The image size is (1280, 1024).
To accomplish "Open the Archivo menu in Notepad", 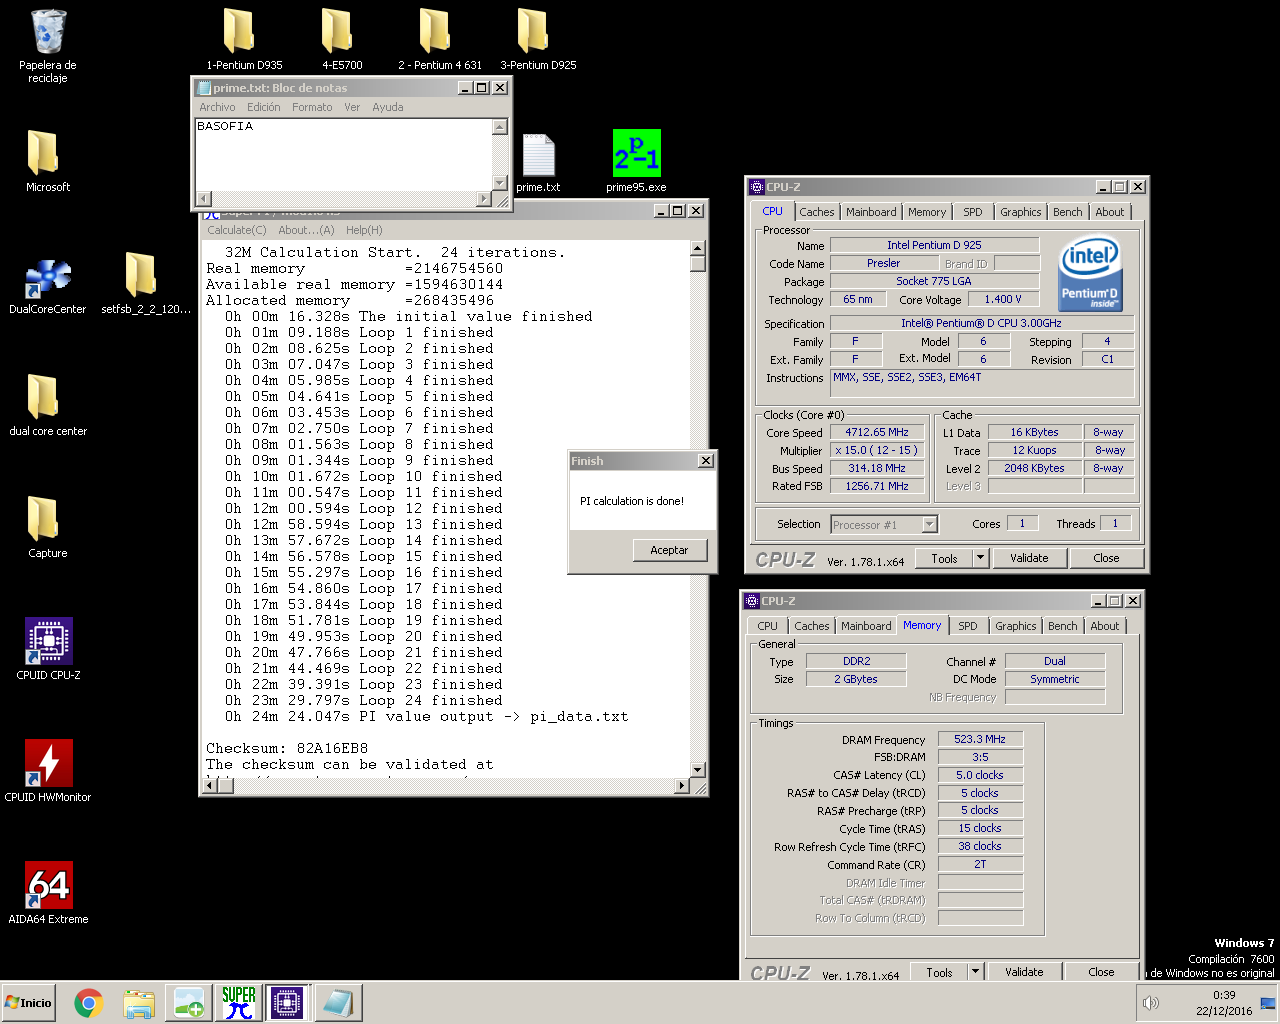I will point(217,107).
